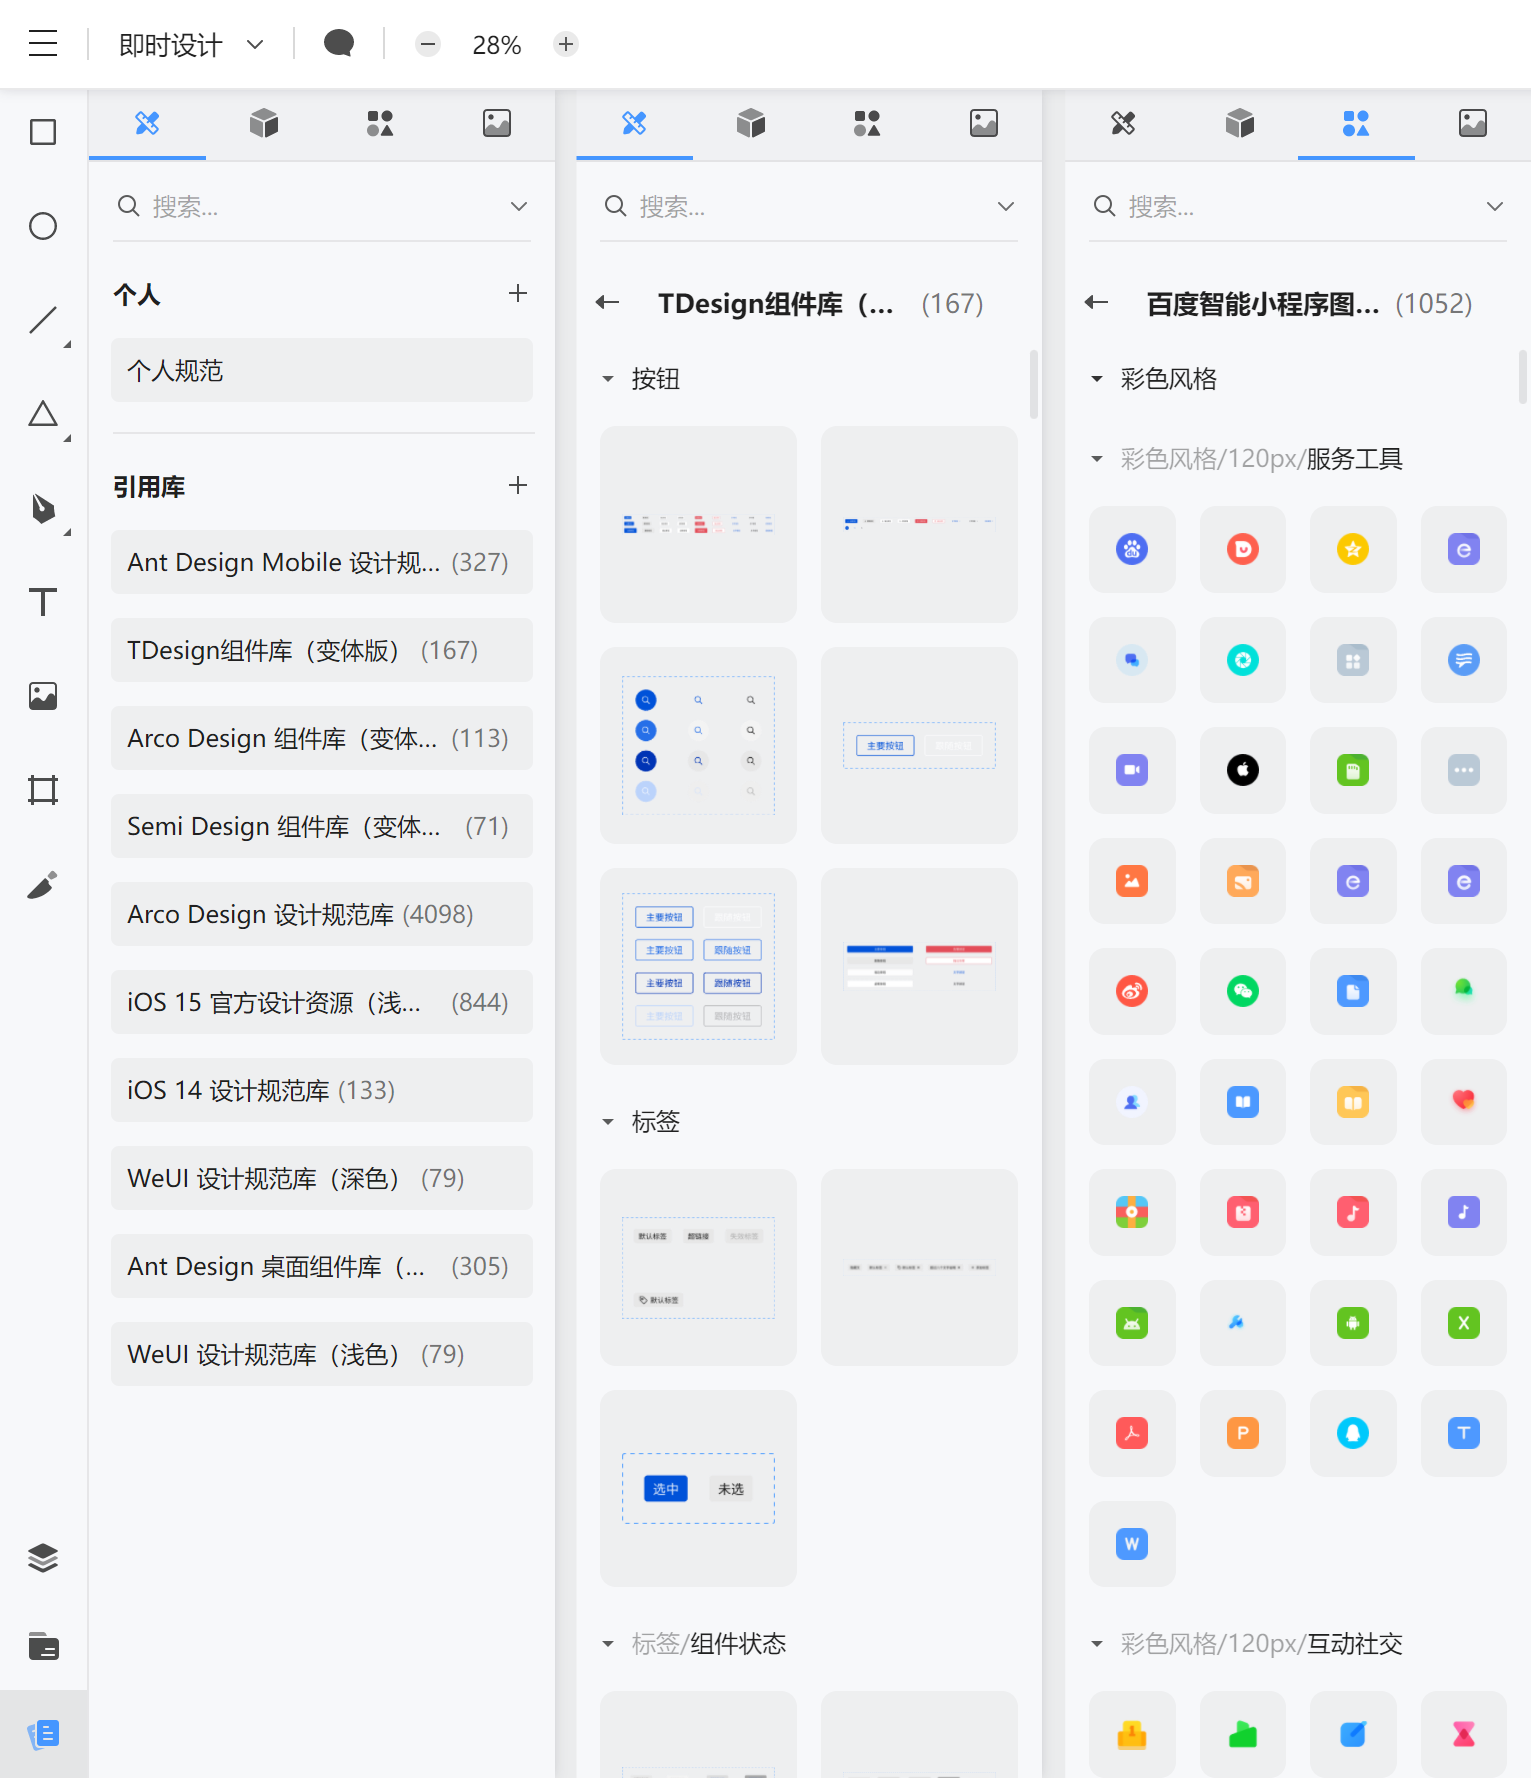The height and width of the screenshot is (1779, 1531).
Task: Pick the yellow star icon
Action: [x=1353, y=549]
